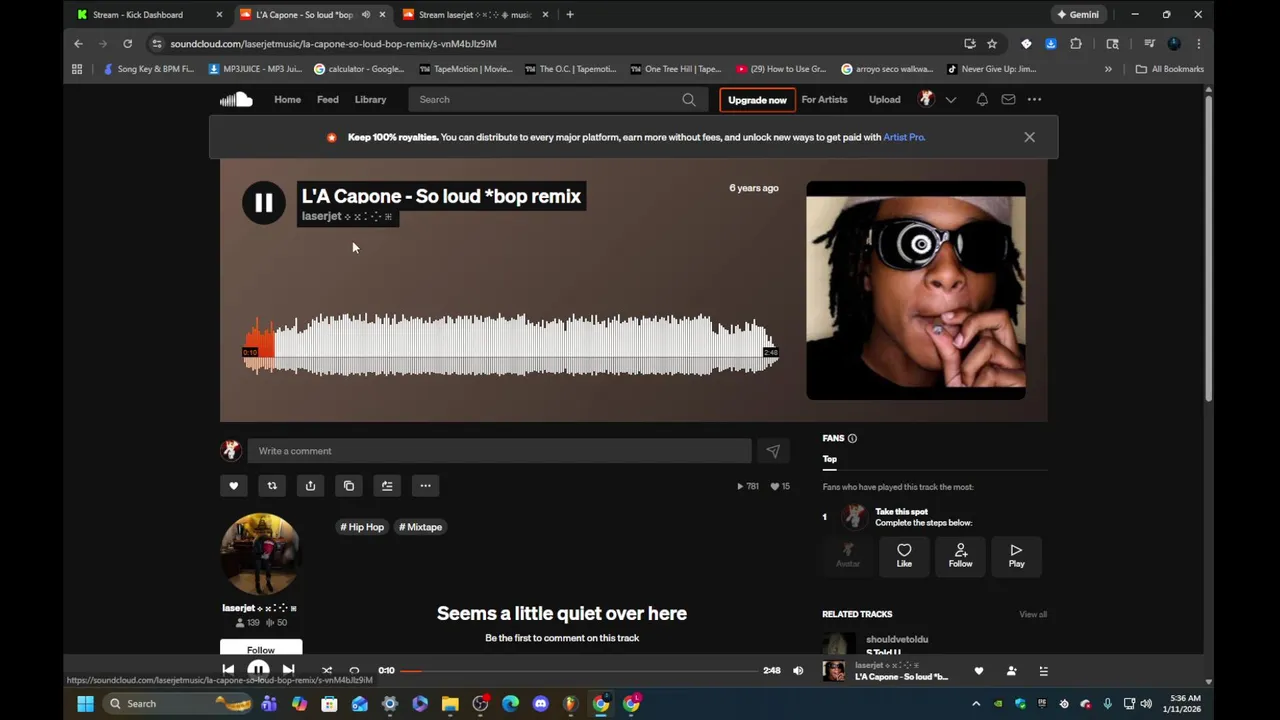
Task: Seek on the bottom player progress bar
Action: (x=579, y=670)
